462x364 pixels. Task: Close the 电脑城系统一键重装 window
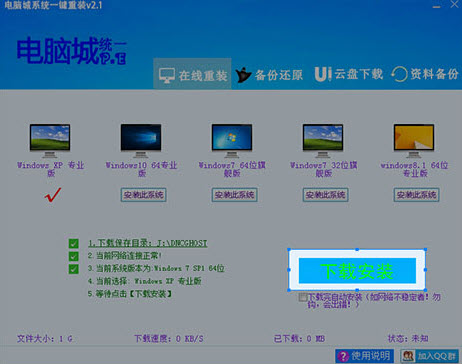[x=454, y=4]
